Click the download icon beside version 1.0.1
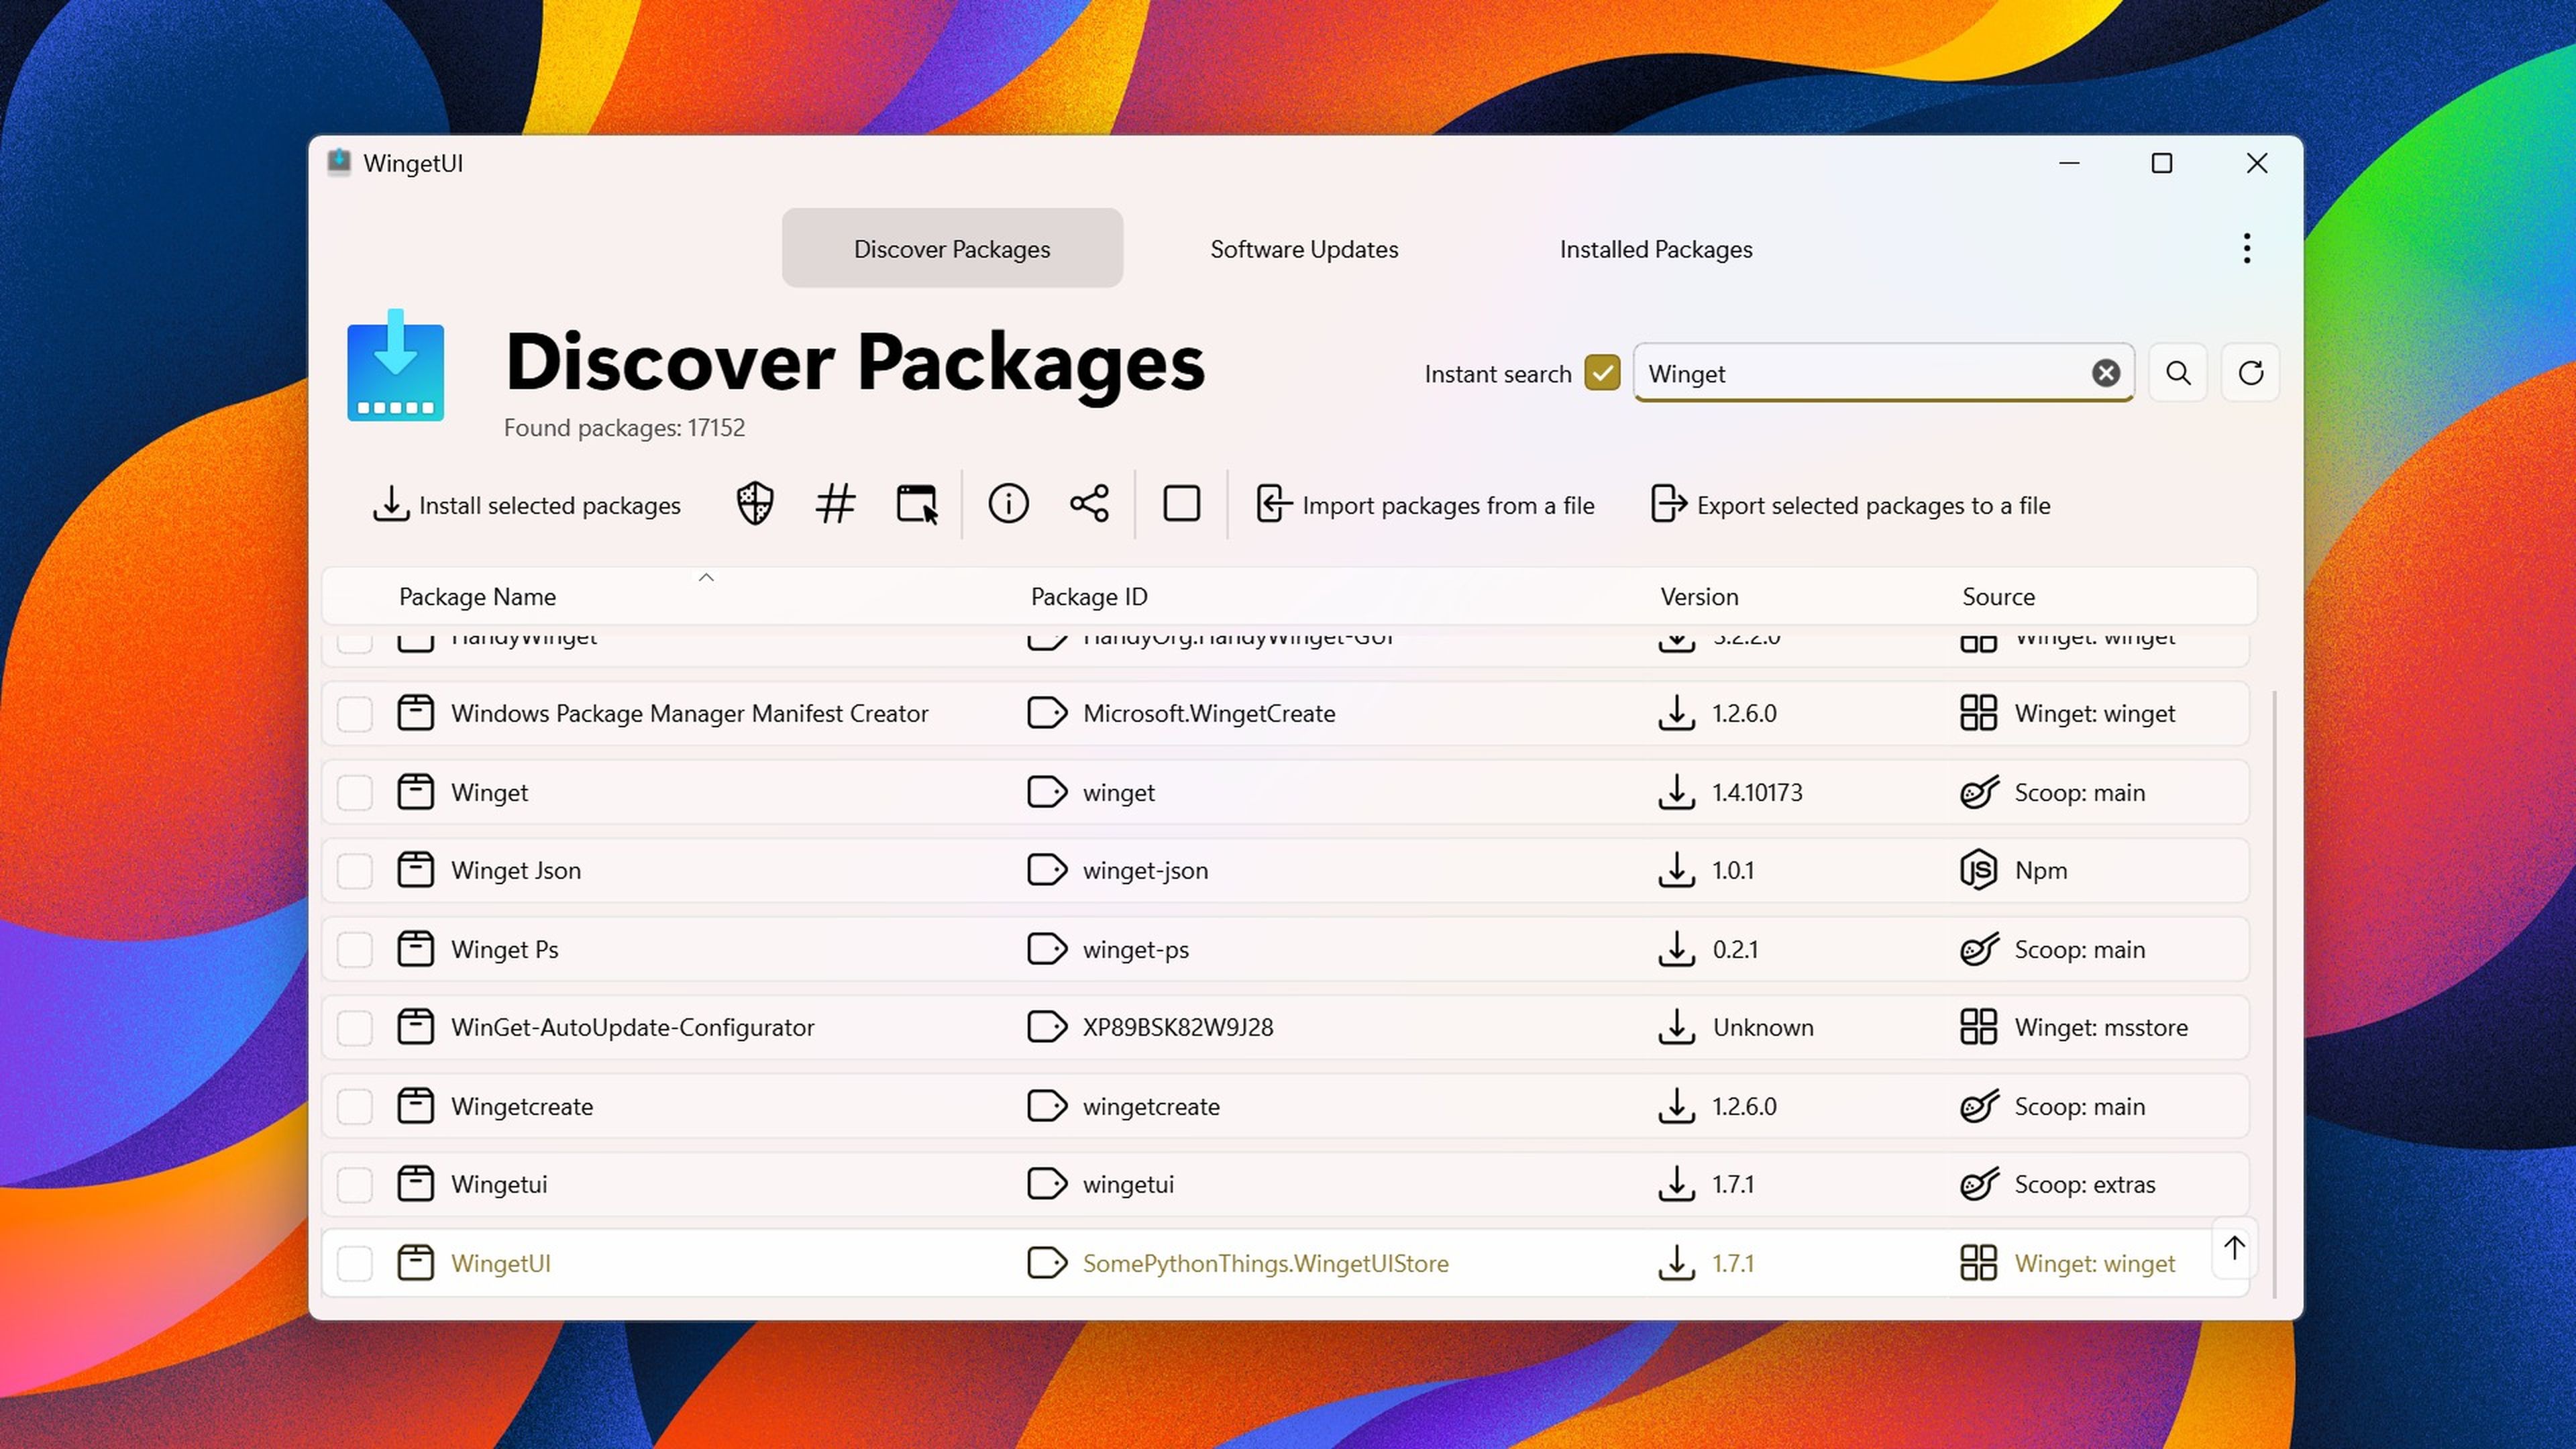 click(x=1676, y=870)
